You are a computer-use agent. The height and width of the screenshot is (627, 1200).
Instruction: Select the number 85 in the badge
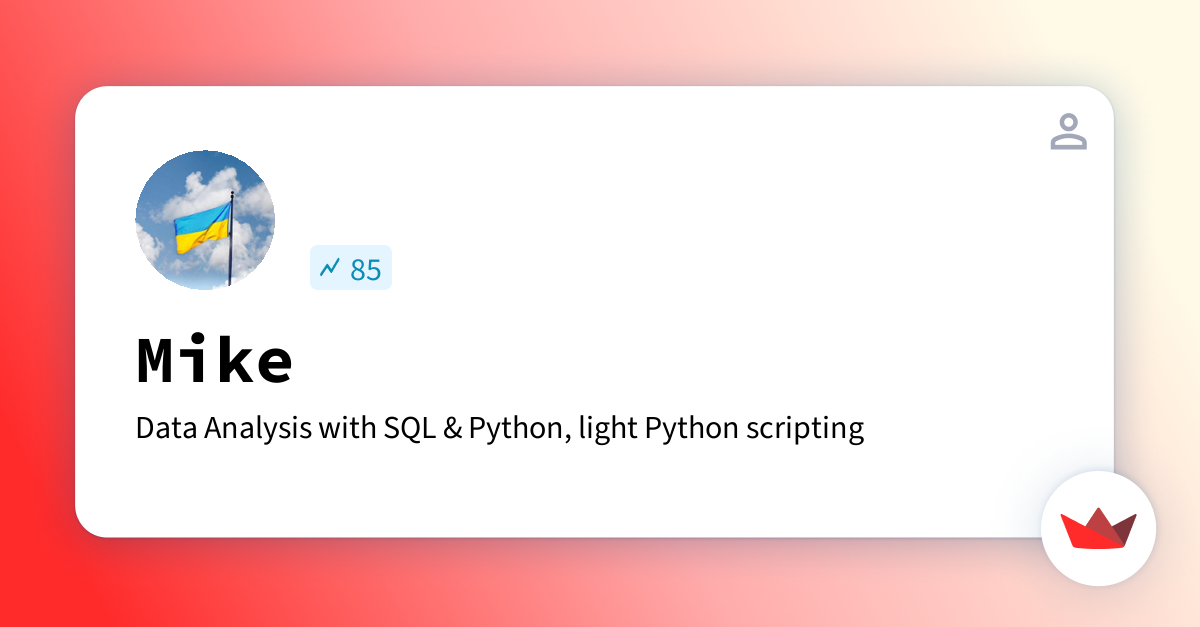pyautogui.click(x=365, y=269)
